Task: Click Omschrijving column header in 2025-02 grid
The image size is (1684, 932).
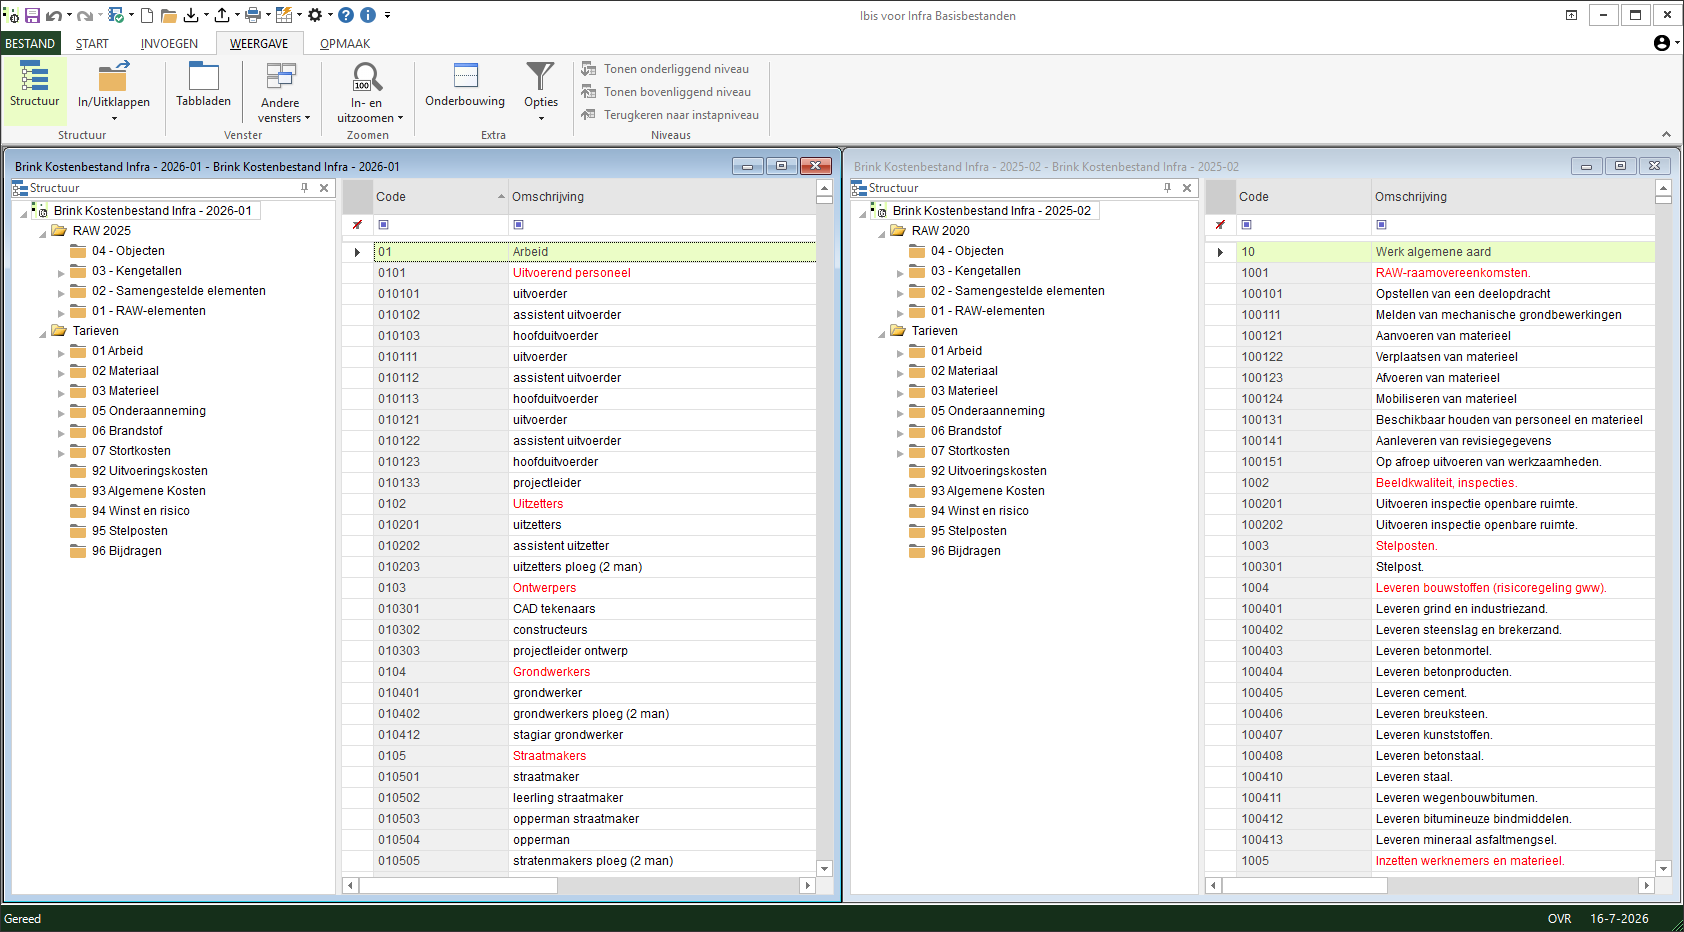Action: 1513,197
